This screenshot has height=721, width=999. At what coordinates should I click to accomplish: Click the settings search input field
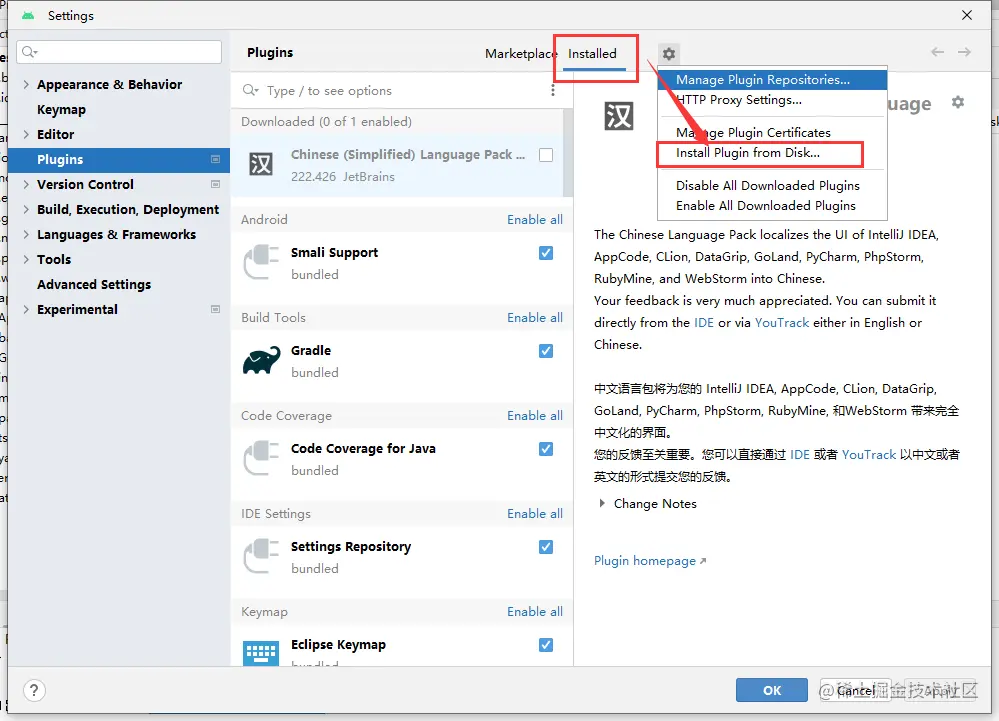click(119, 52)
